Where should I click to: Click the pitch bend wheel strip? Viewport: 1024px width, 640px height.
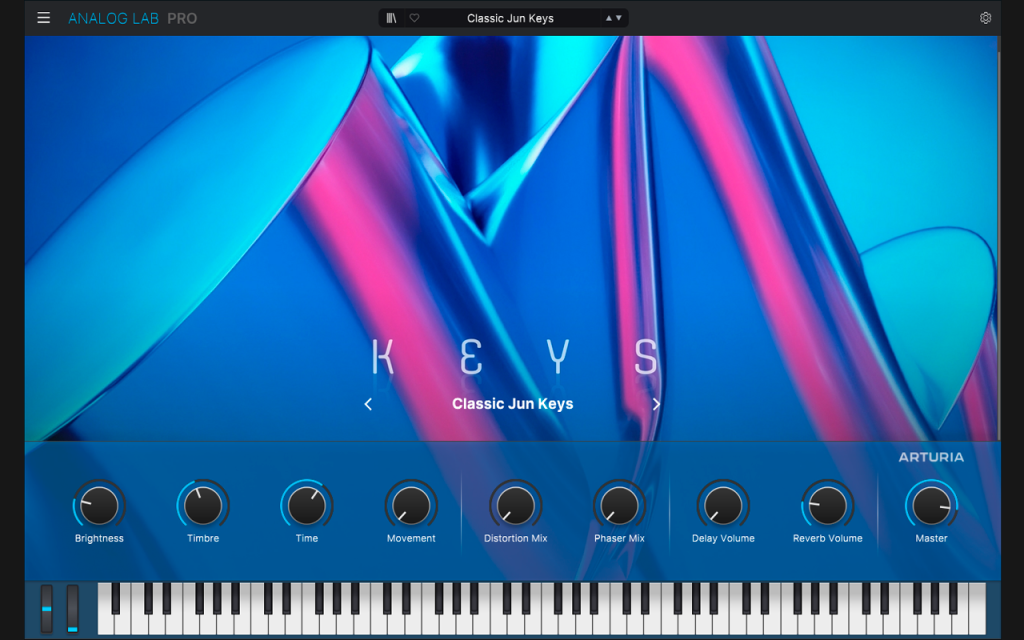click(46, 609)
